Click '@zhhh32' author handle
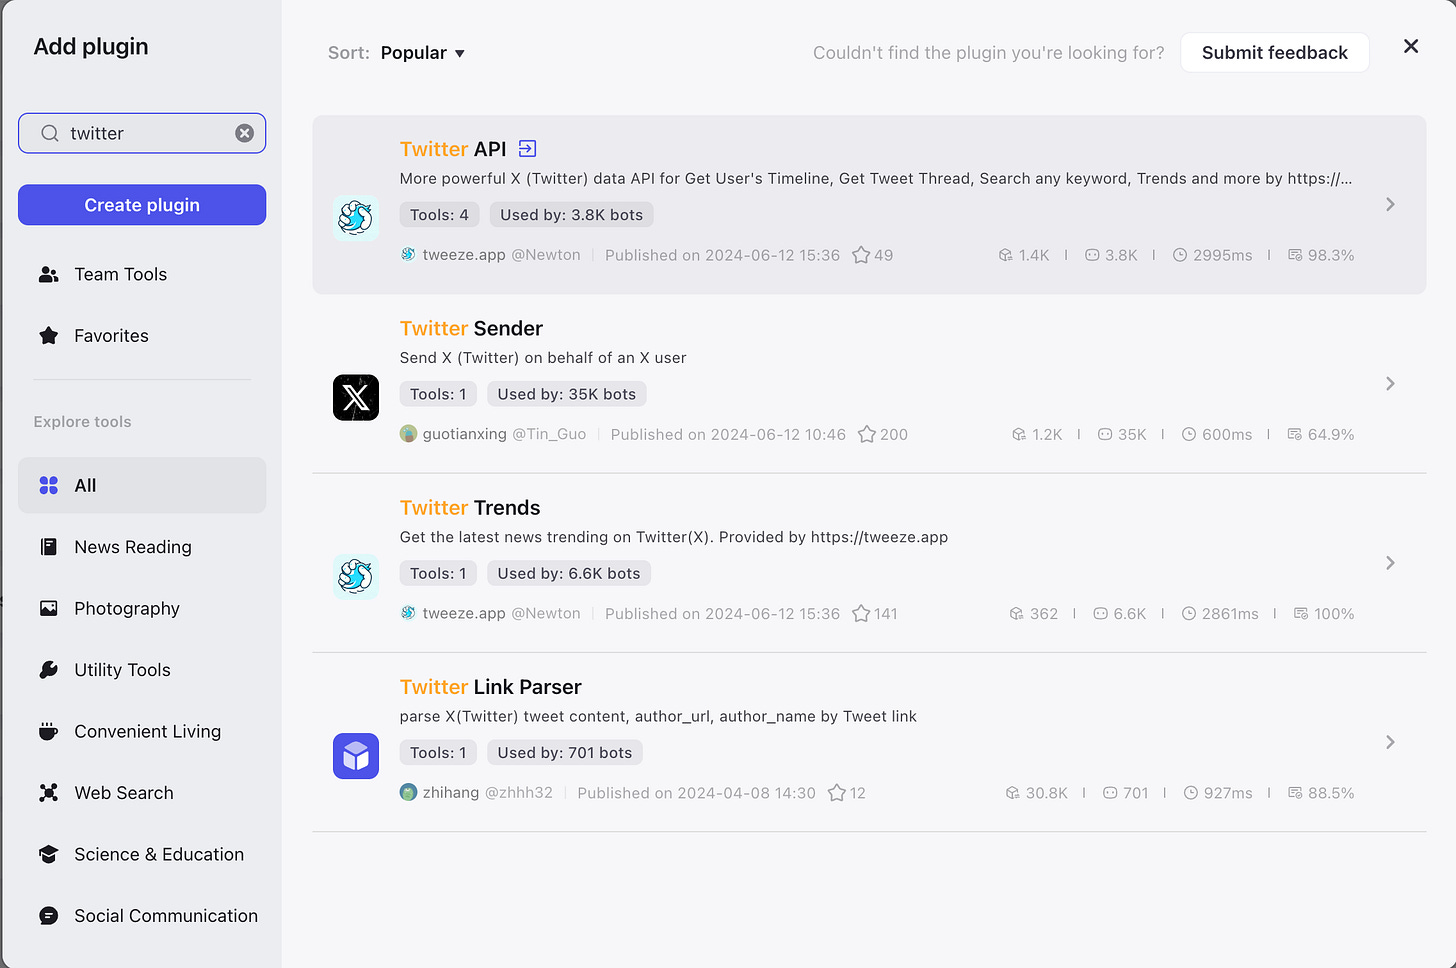 pyautogui.click(x=519, y=792)
